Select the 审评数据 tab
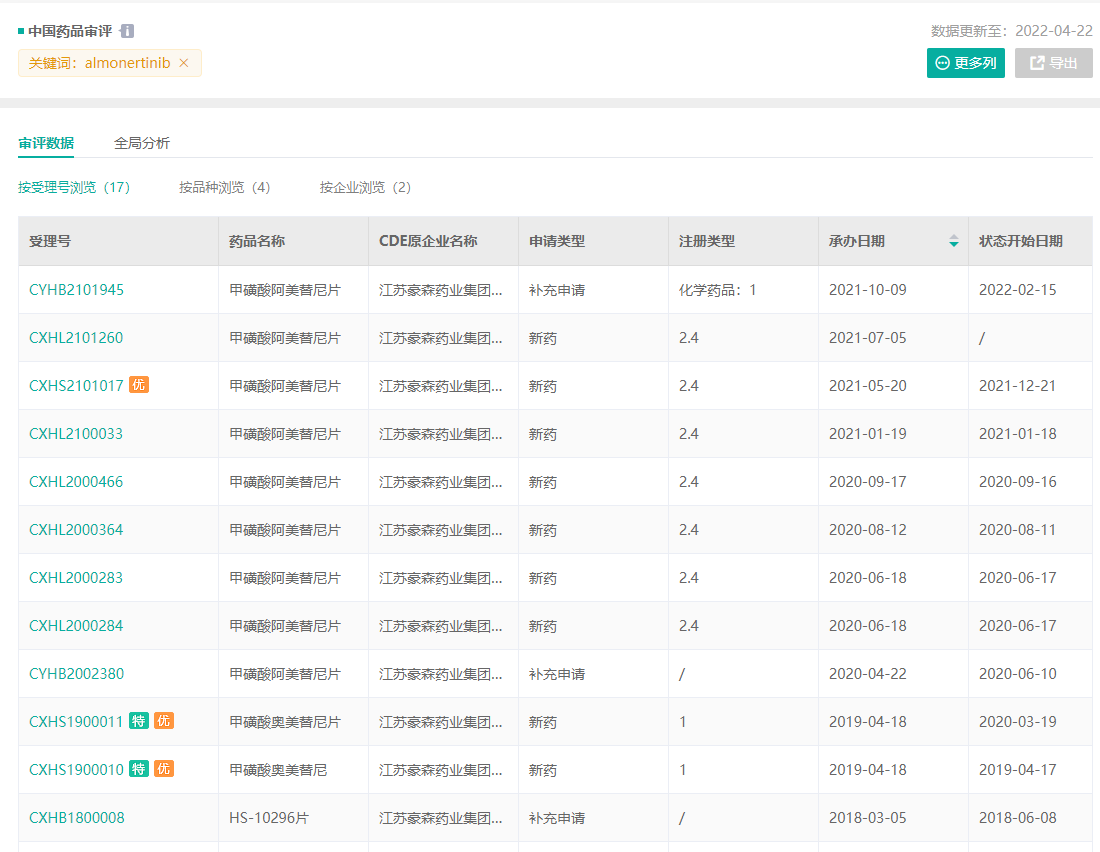 [x=46, y=143]
